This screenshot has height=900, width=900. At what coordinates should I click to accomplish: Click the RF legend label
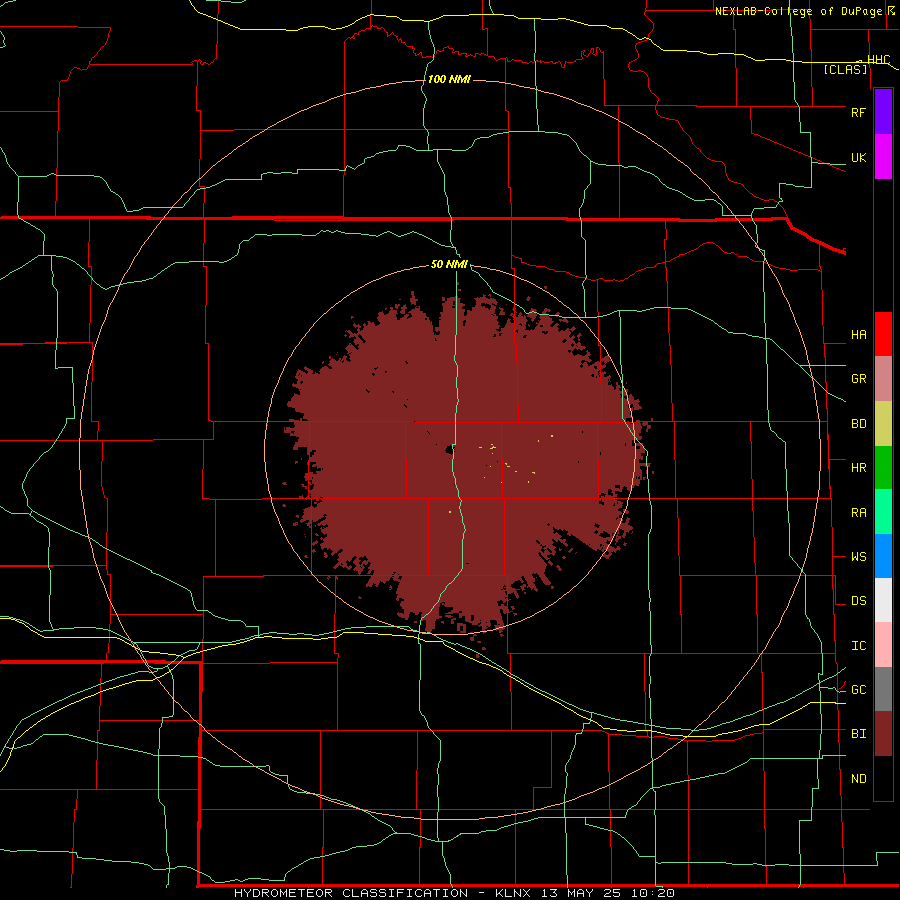(x=858, y=112)
